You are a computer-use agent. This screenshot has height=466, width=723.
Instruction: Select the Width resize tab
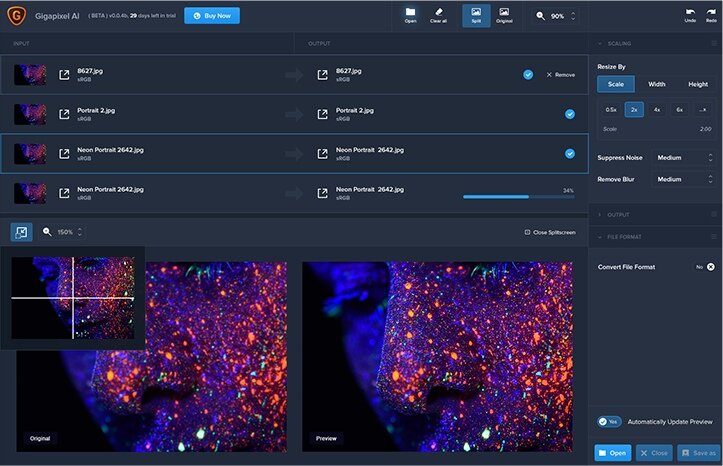[657, 84]
